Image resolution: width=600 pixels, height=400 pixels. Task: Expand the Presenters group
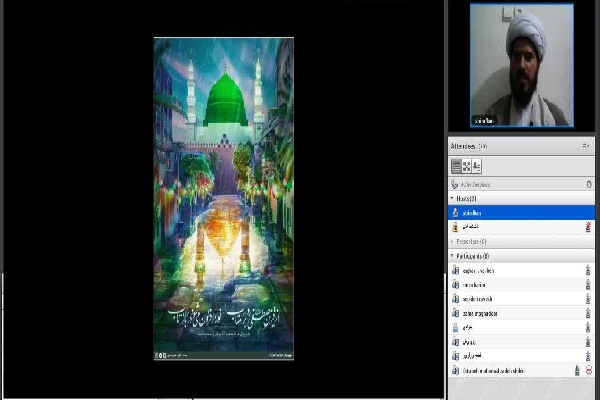point(452,242)
